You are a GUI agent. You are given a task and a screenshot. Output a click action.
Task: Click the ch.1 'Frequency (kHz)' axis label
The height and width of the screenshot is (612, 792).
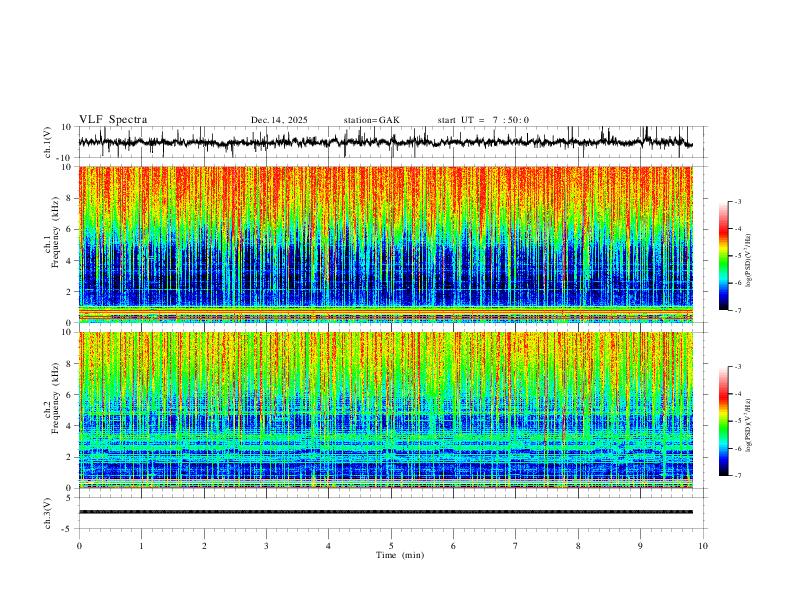pos(55,233)
